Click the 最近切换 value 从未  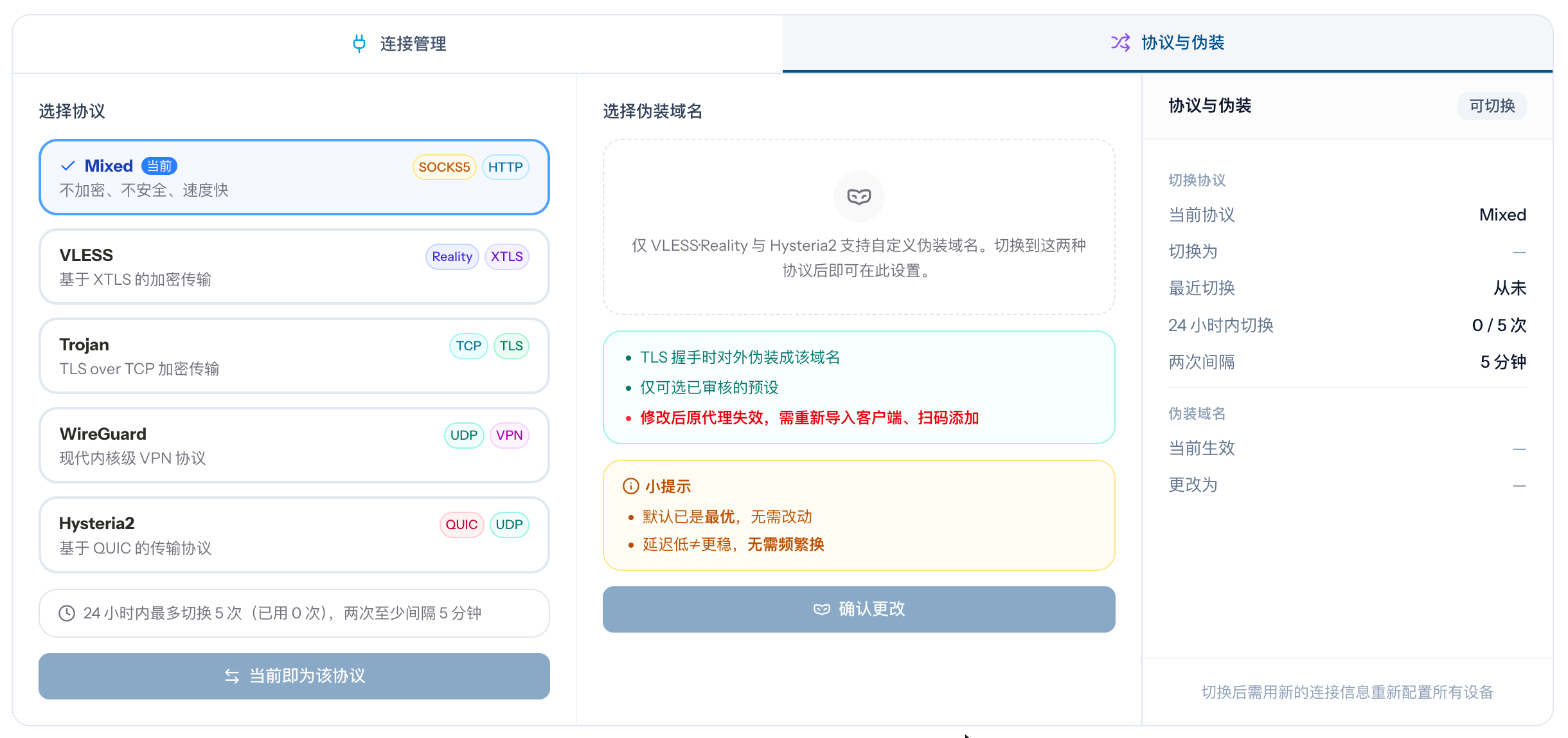coord(1510,288)
